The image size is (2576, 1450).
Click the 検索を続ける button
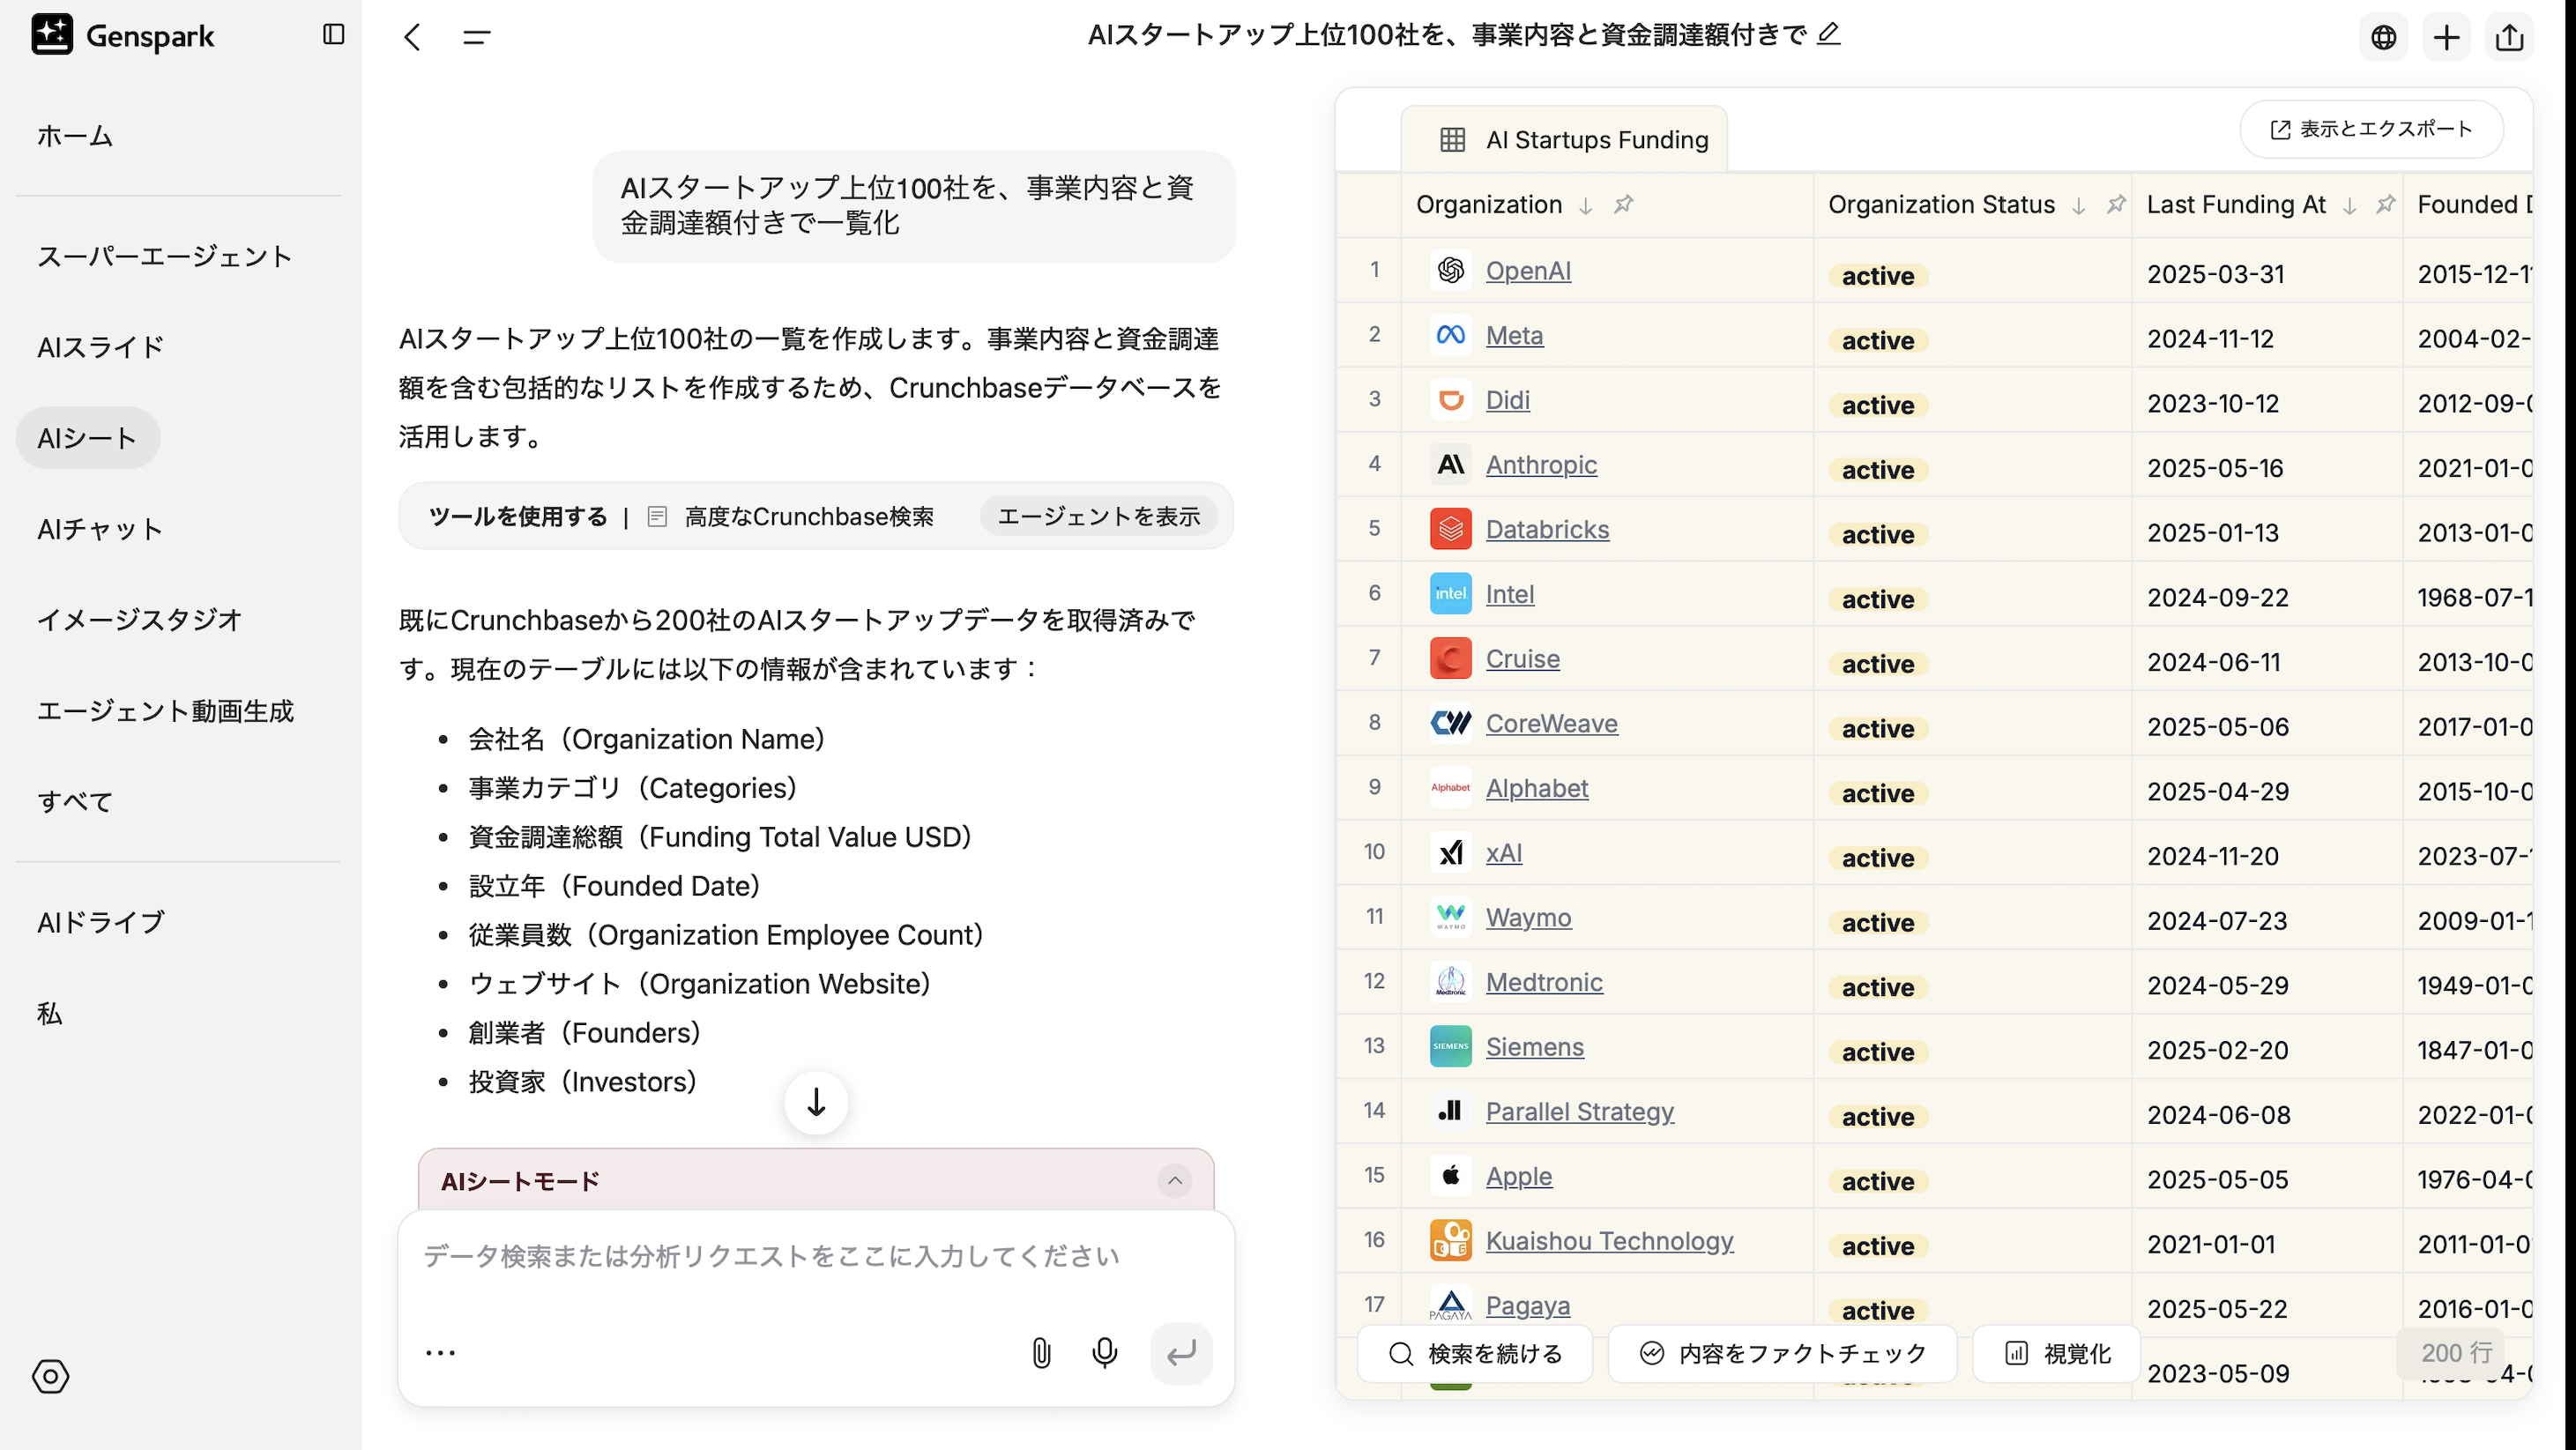click(x=1475, y=1354)
